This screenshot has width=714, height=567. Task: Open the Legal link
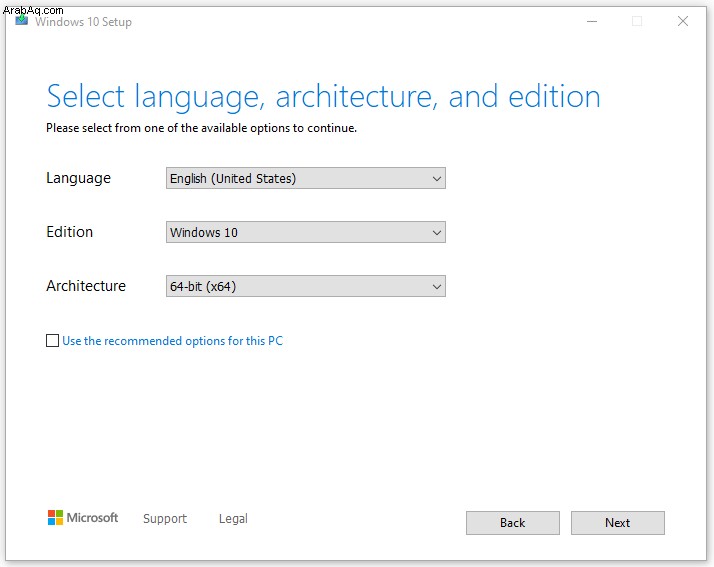[x=233, y=518]
